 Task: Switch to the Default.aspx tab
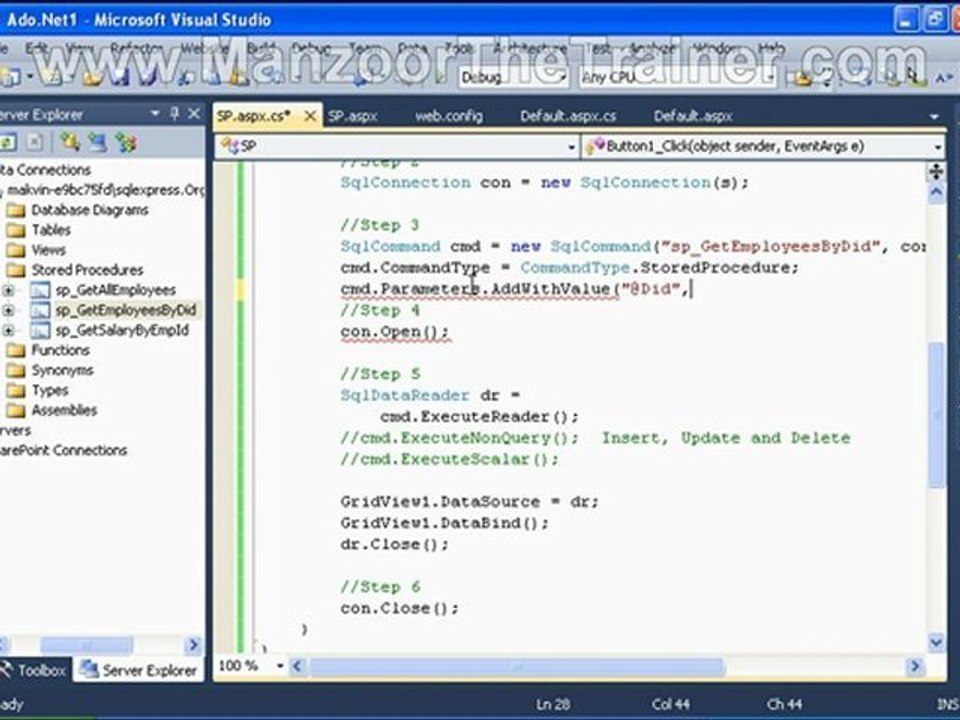click(x=692, y=116)
